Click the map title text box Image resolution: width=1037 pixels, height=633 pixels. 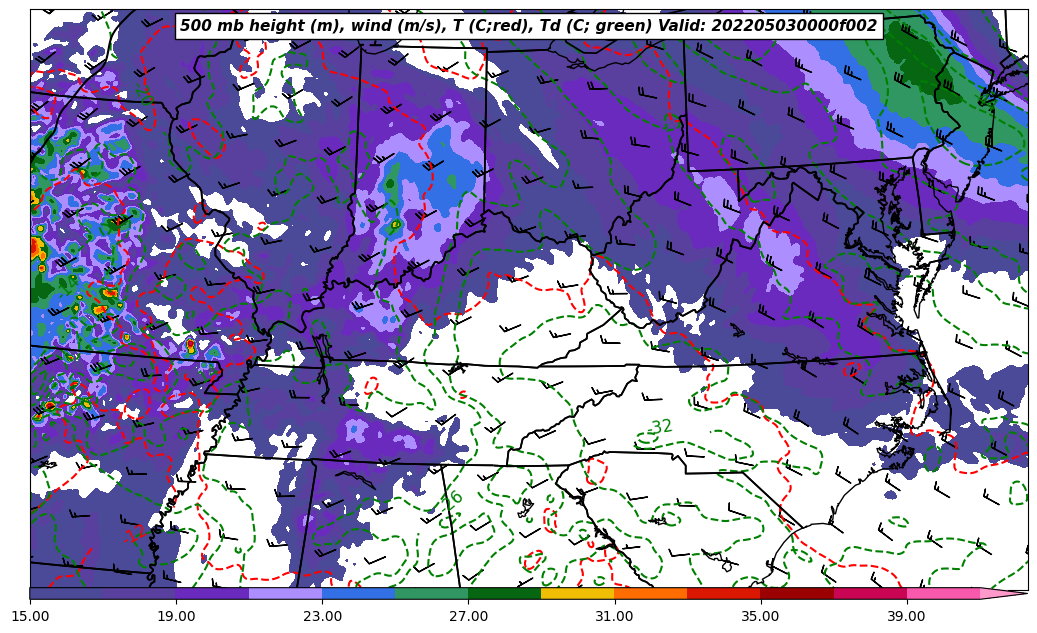coord(528,26)
